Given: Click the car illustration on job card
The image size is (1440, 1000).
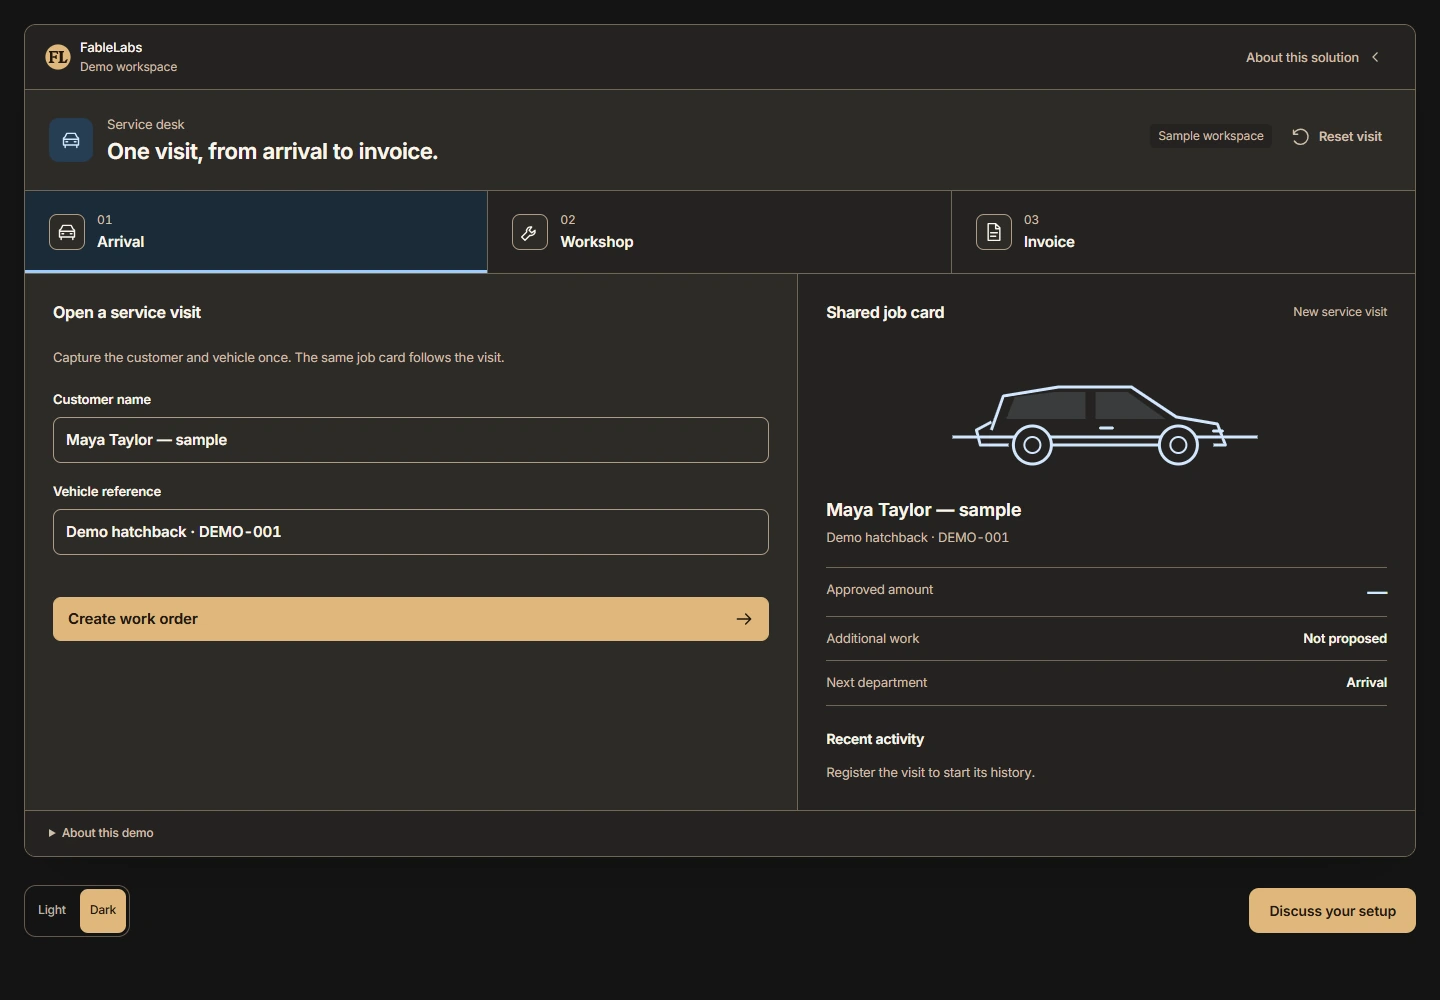Looking at the screenshot, I should tap(1105, 425).
